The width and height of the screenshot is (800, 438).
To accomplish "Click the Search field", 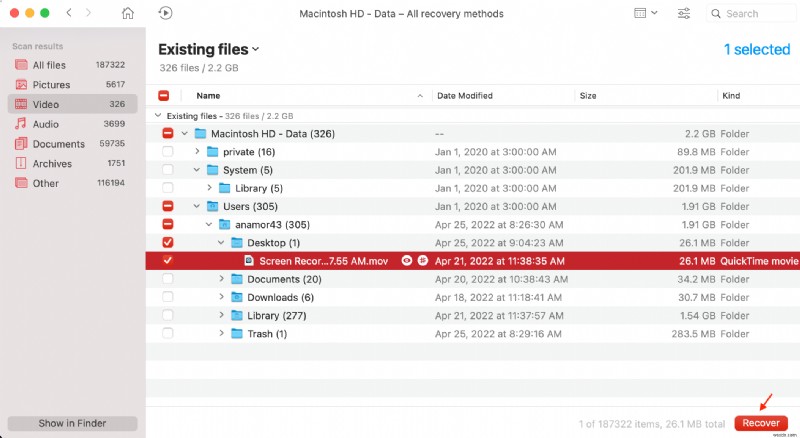I will pyautogui.click(x=751, y=14).
